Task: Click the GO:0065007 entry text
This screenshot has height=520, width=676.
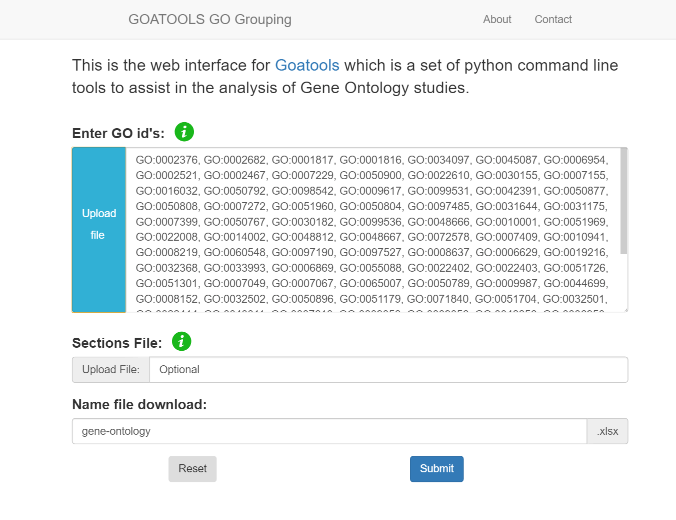Action: 370,283
